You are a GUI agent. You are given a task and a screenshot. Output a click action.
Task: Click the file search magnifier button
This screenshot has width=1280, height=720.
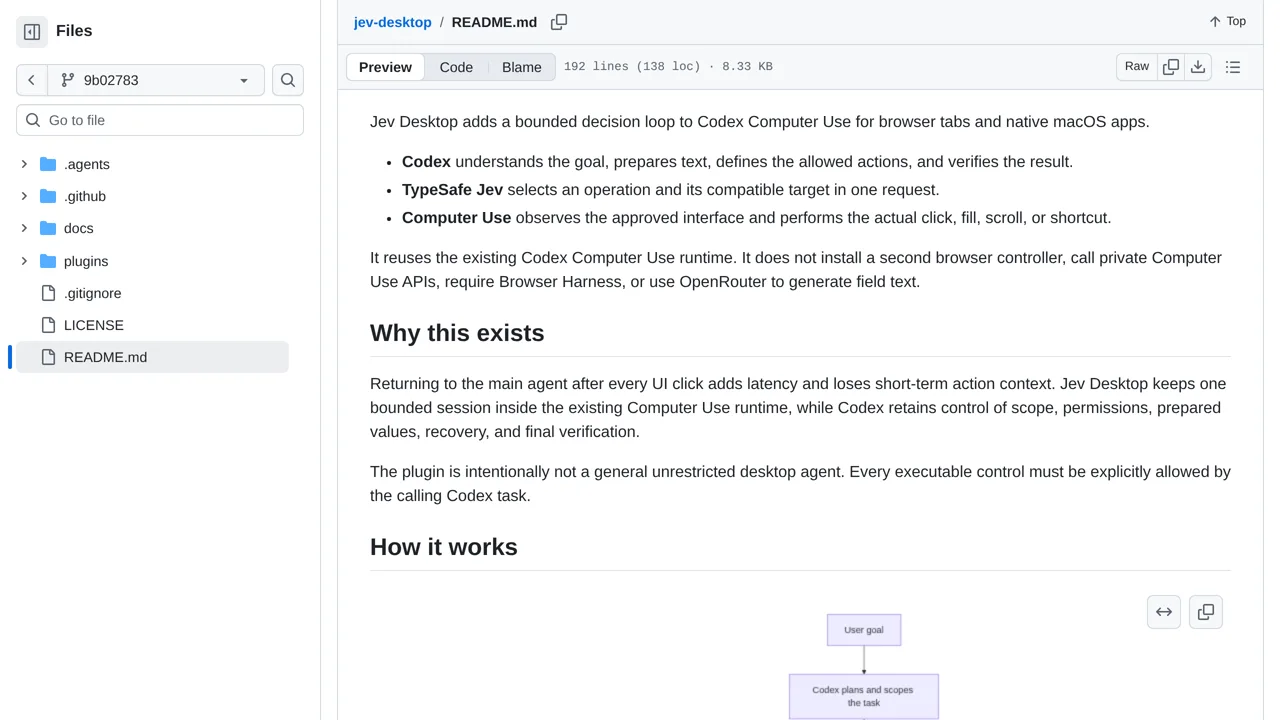pyautogui.click(x=288, y=80)
